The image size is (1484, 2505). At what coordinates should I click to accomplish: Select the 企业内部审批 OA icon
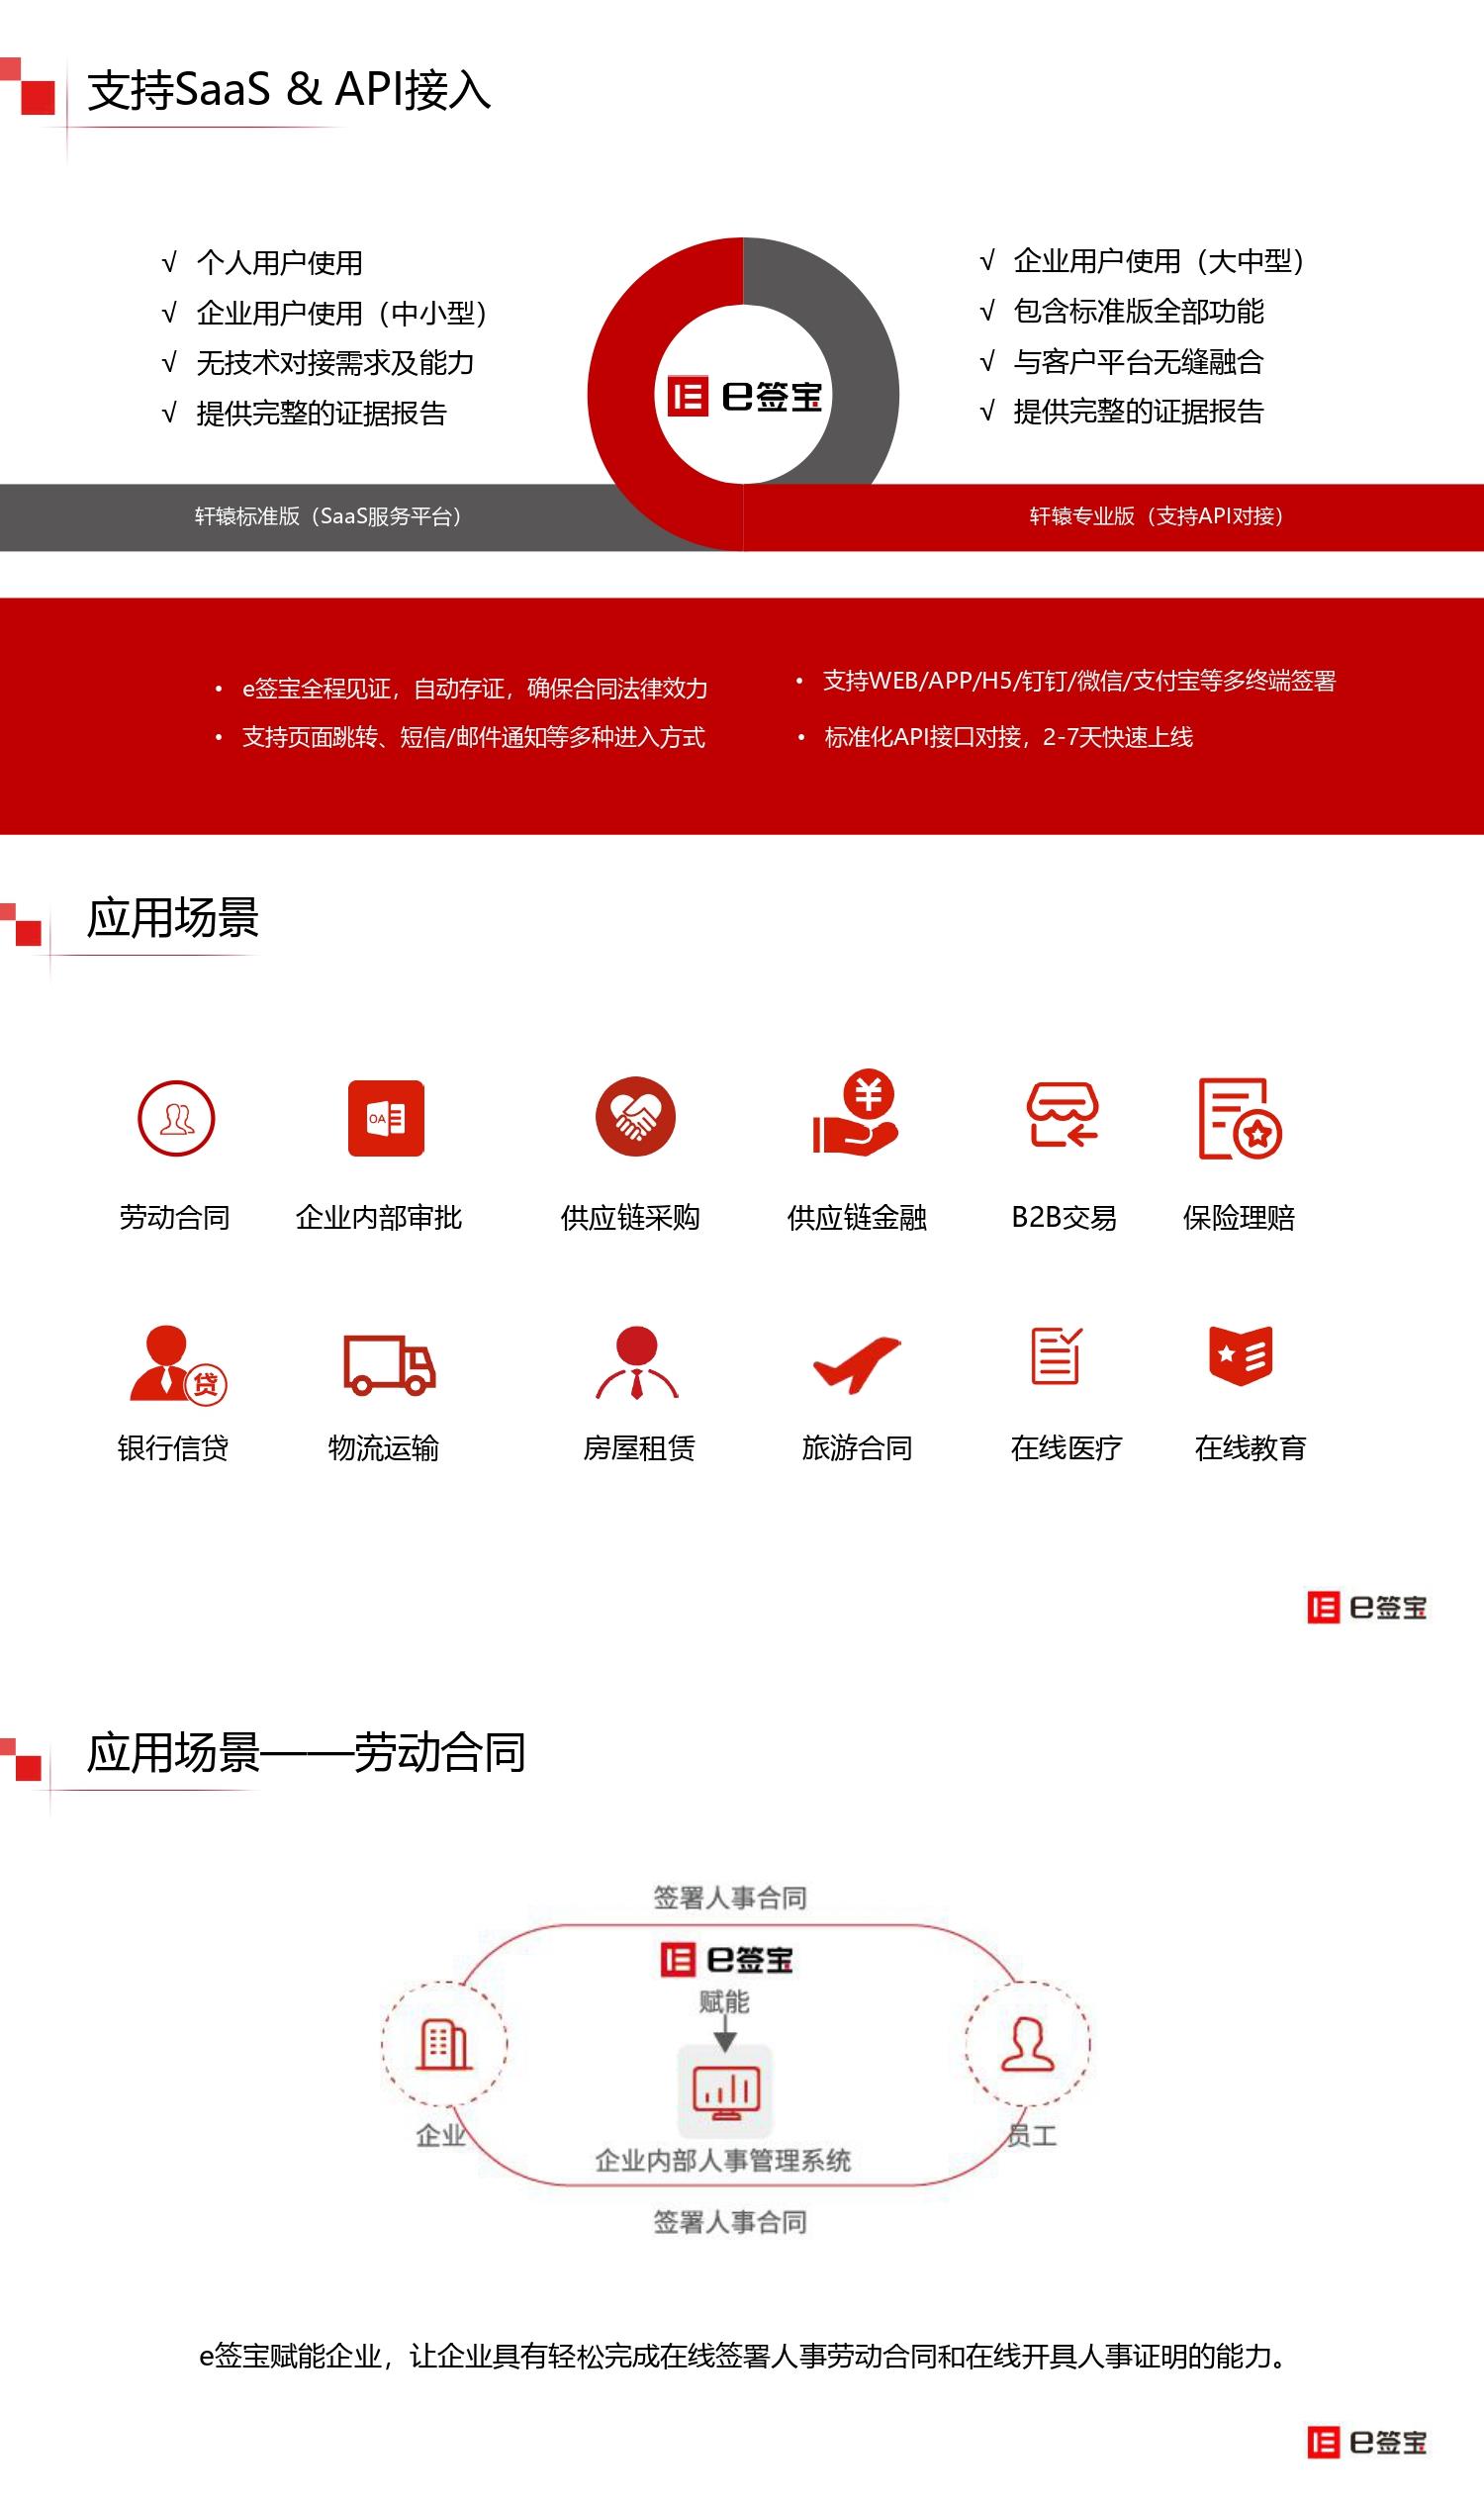(x=386, y=1118)
